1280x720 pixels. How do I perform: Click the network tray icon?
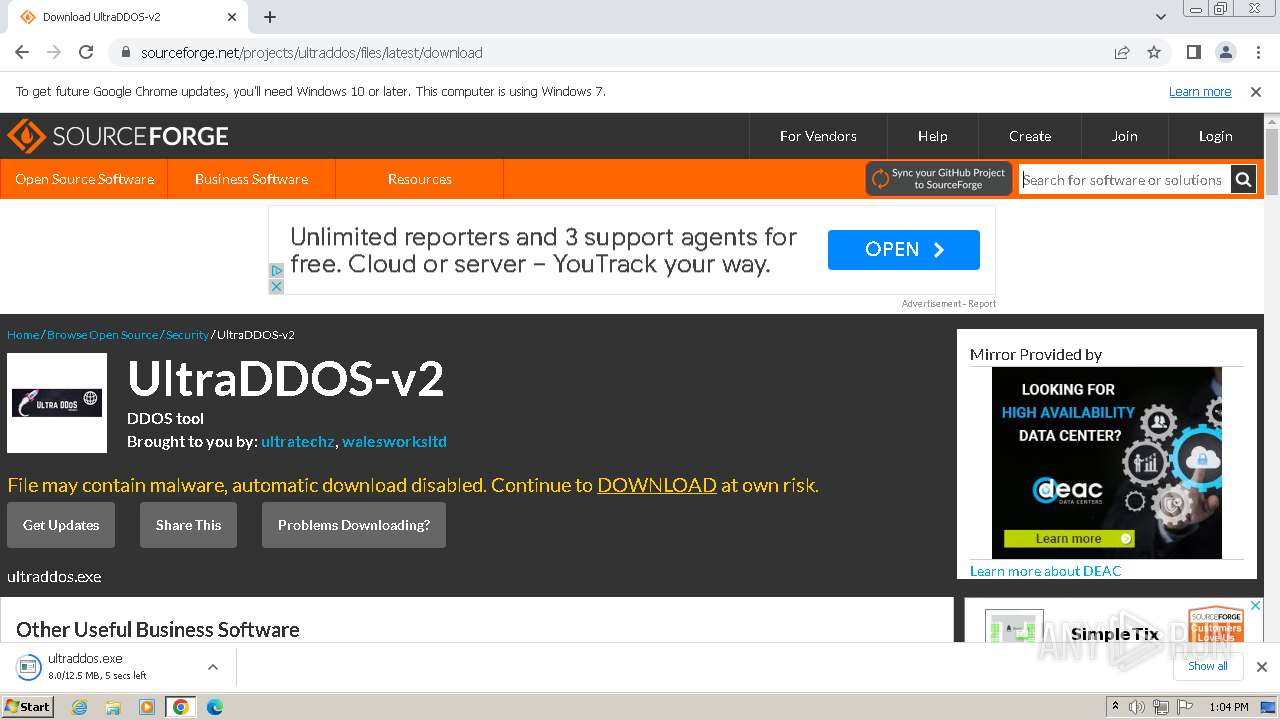pyautogui.click(x=1160, y=707)
